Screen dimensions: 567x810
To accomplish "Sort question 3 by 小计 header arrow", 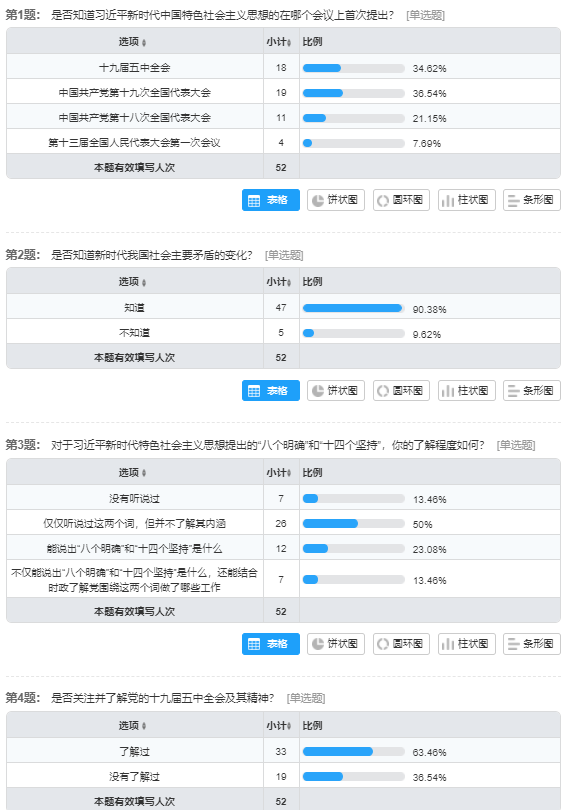I will 289,473.
